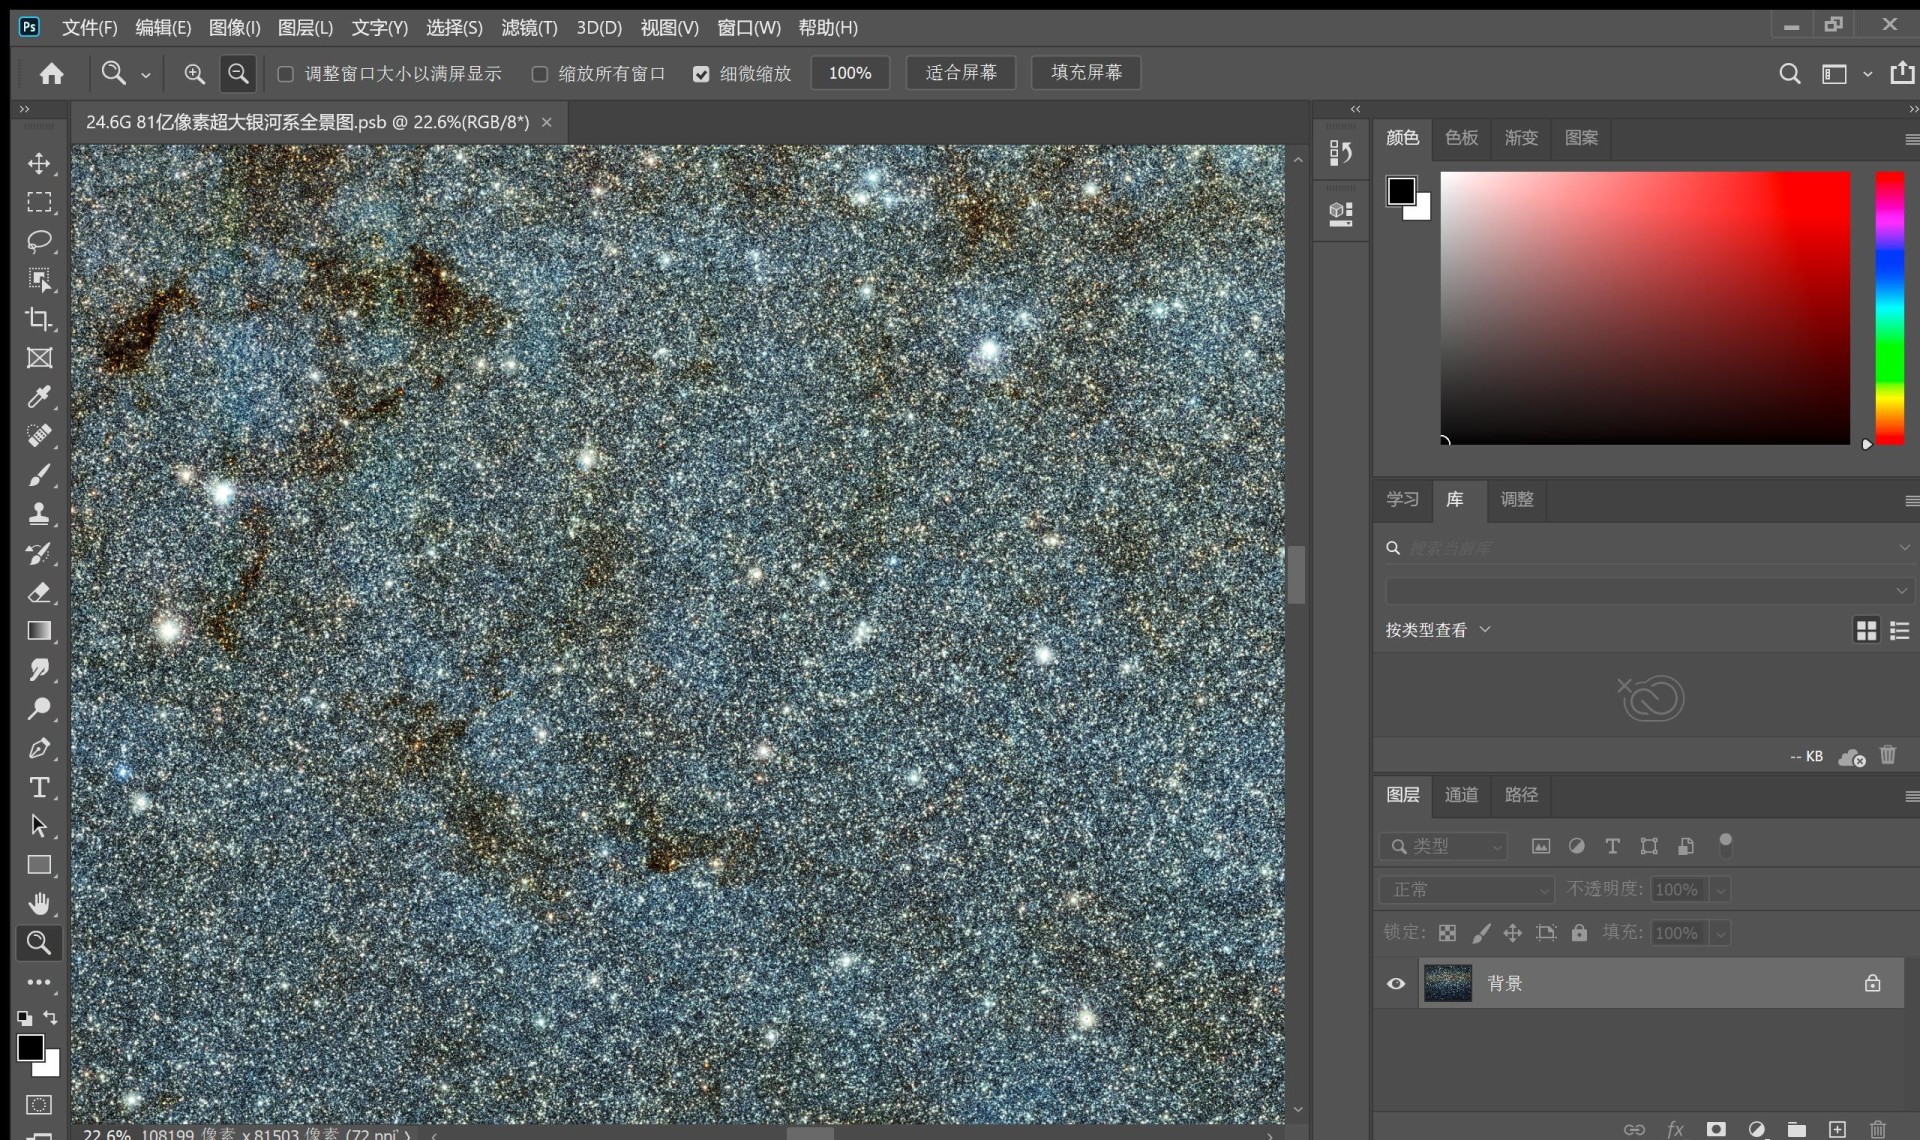Select the Eyedropper tool
Viewport: 1920px width, 1140px height.
click(39, 397)
